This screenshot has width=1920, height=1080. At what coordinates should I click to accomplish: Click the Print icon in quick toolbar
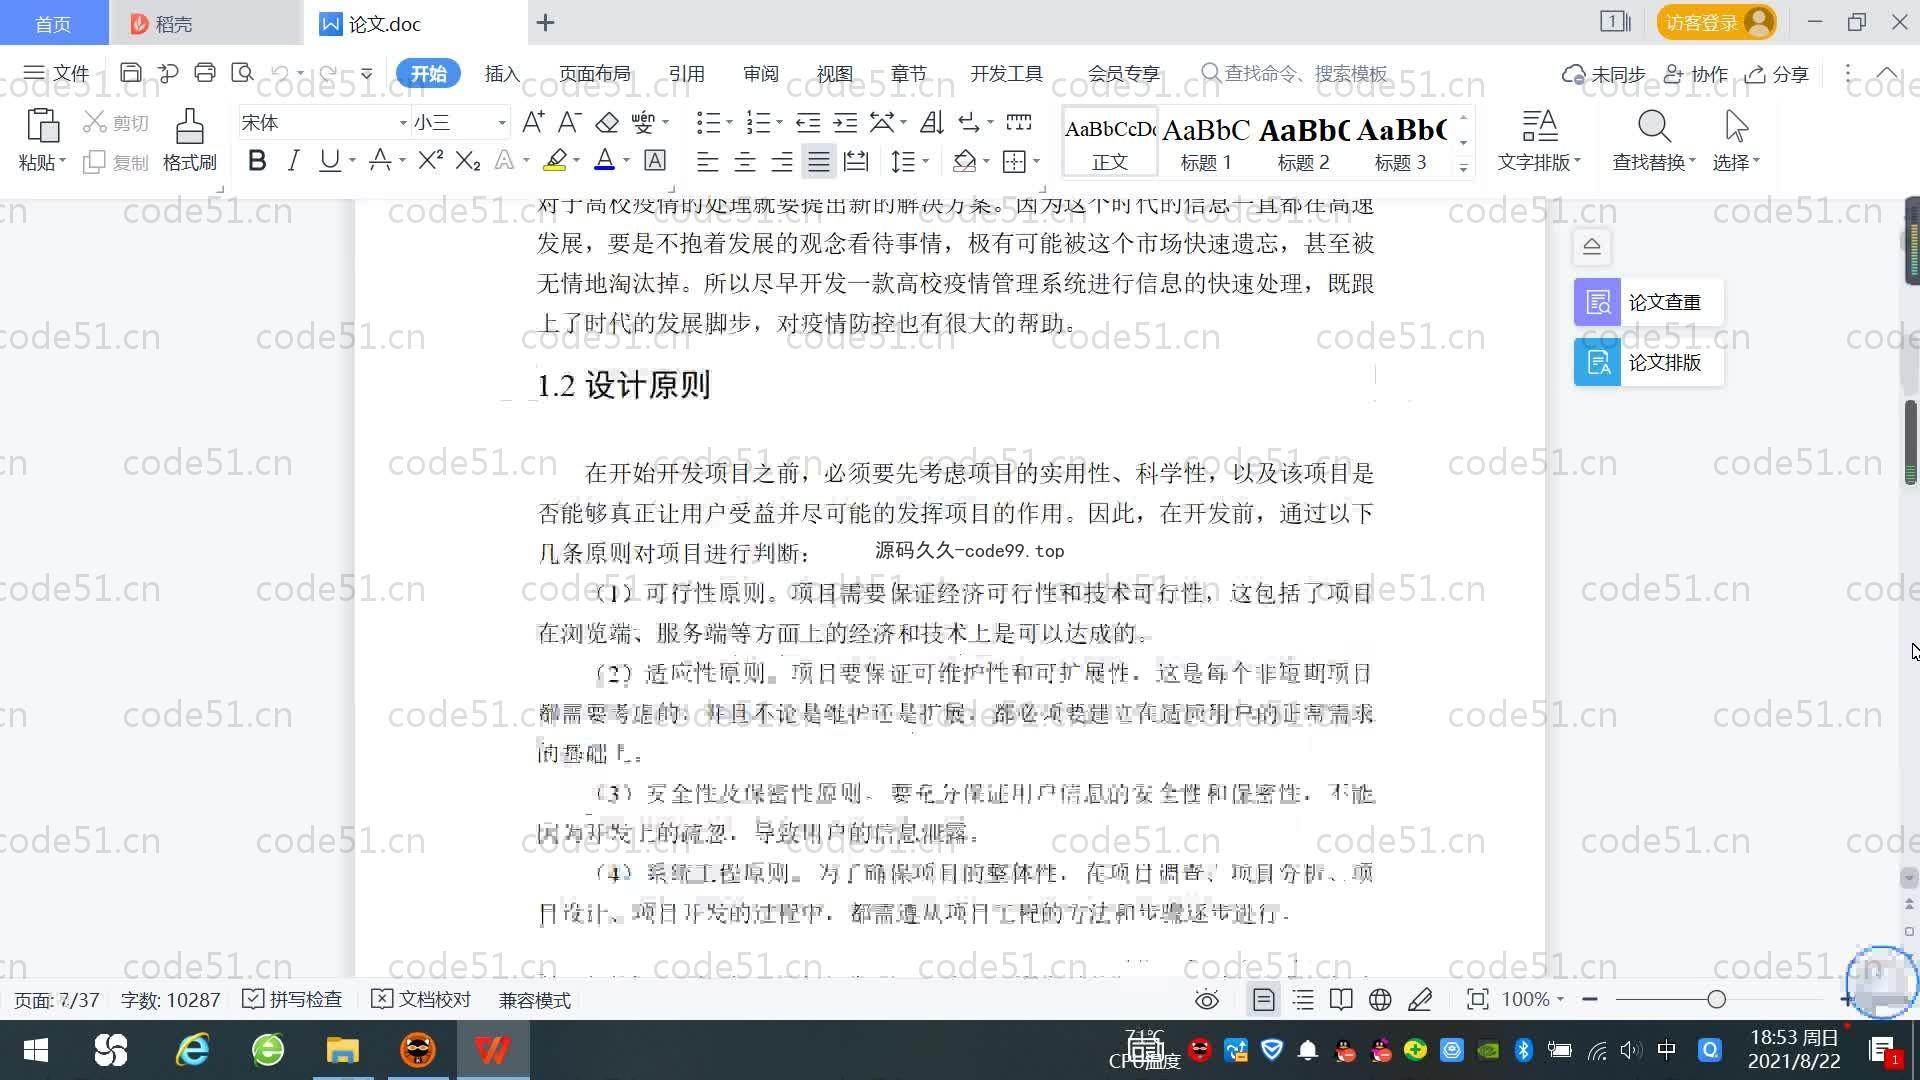[x=205, y=73]
